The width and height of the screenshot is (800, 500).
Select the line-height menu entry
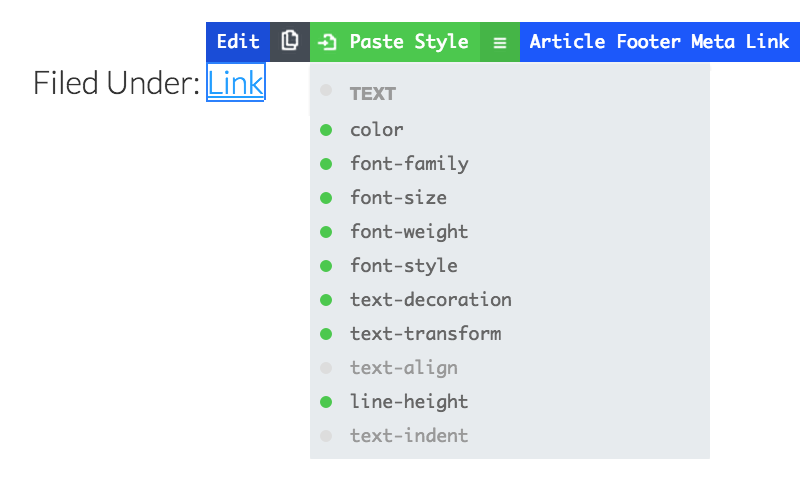click(409, 402)
